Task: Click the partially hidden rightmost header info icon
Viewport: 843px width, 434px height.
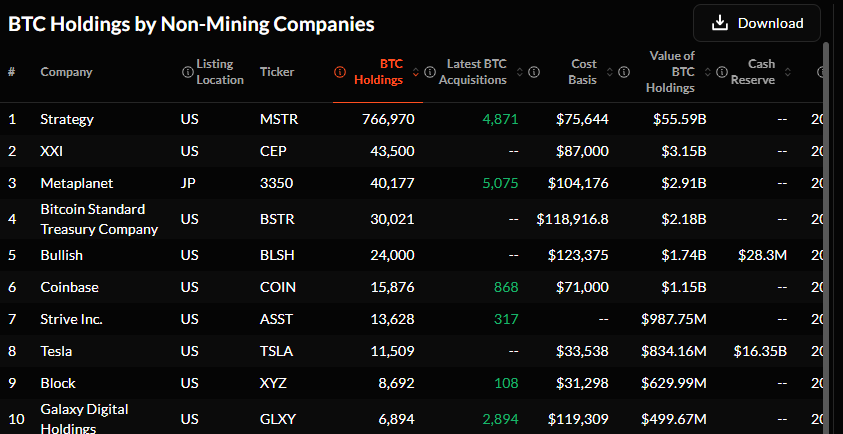Action: [821, 72]
